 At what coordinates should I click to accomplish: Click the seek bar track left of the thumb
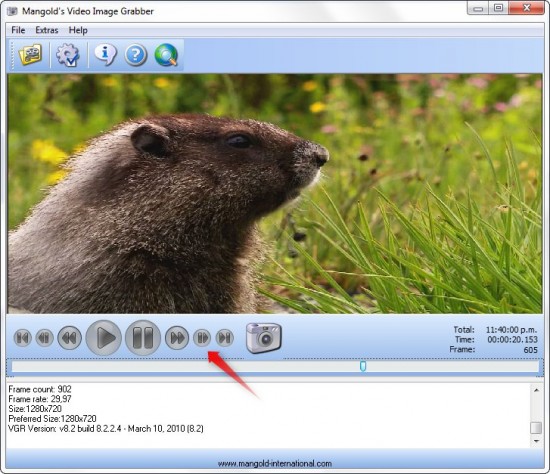186,367
